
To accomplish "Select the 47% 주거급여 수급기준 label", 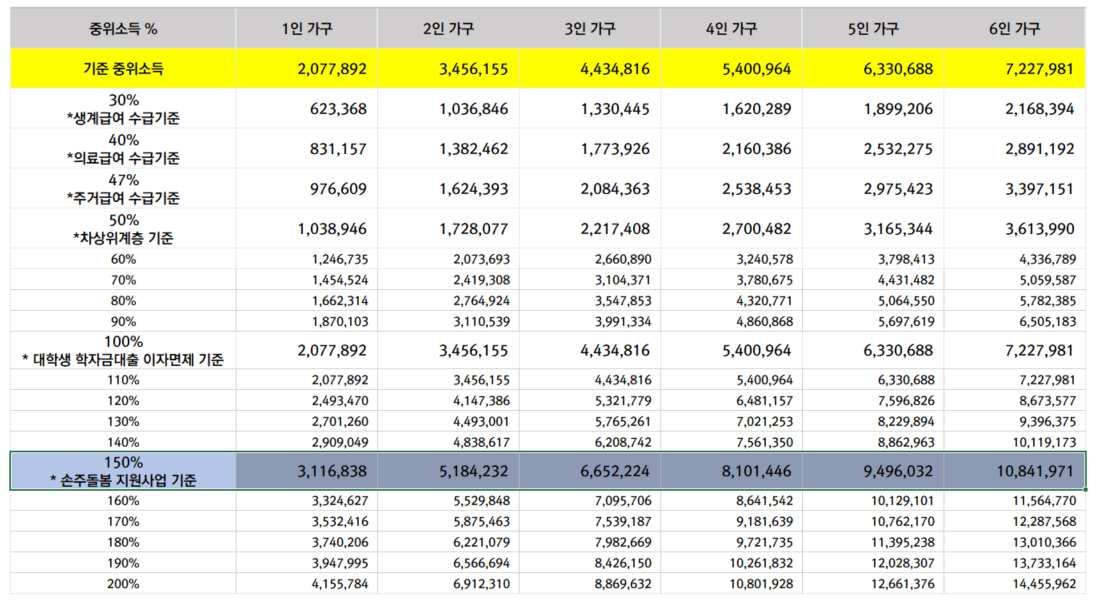I will coord(123,188).
